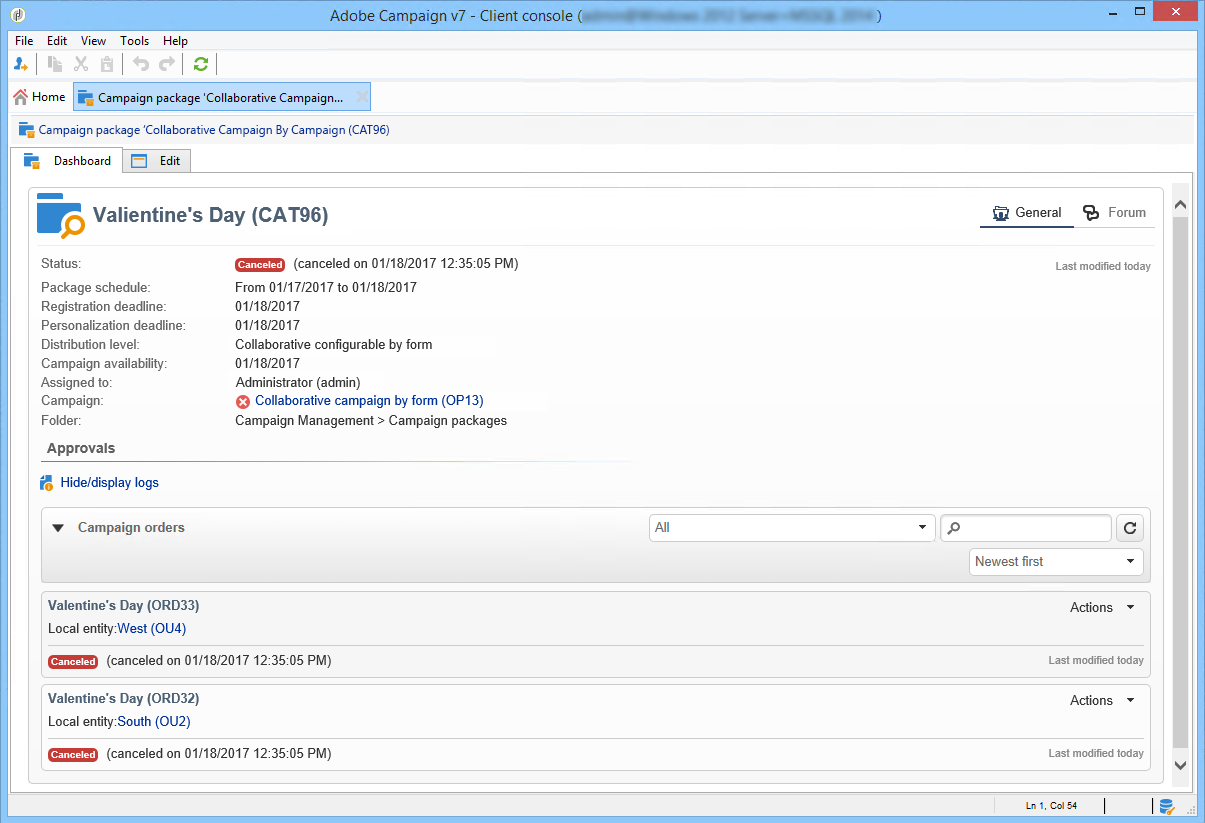Open the File menu
Screen dimensions: 1205x823
[x=24, y=41]
